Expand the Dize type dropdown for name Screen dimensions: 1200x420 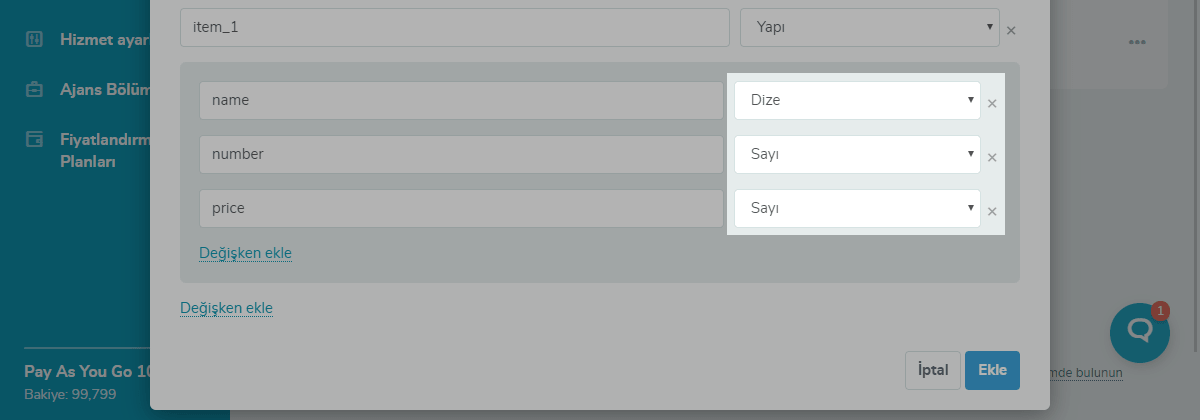[x=857, y=100]
